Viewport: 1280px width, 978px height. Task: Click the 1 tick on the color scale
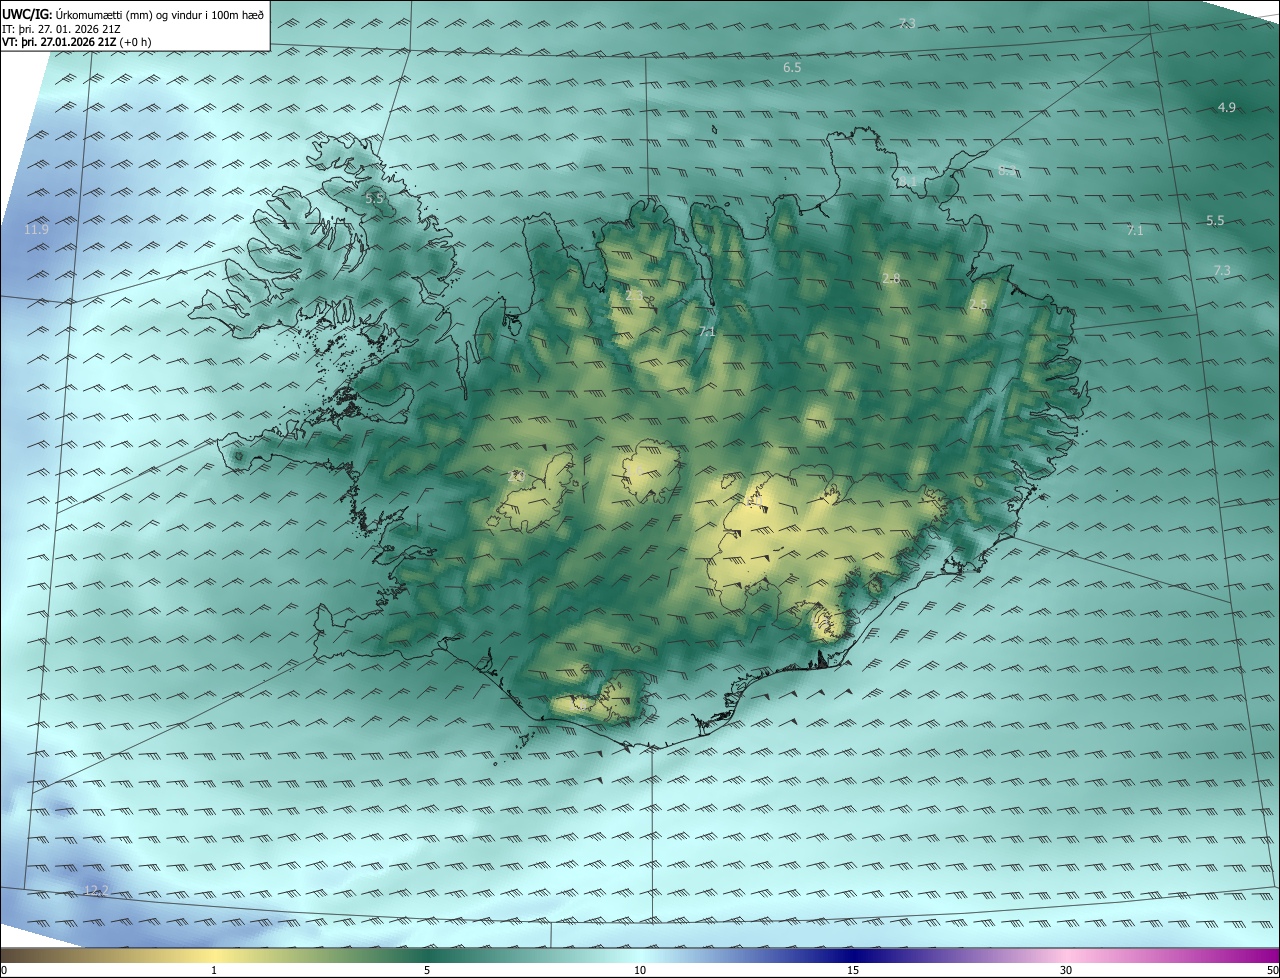pos(214,970)
